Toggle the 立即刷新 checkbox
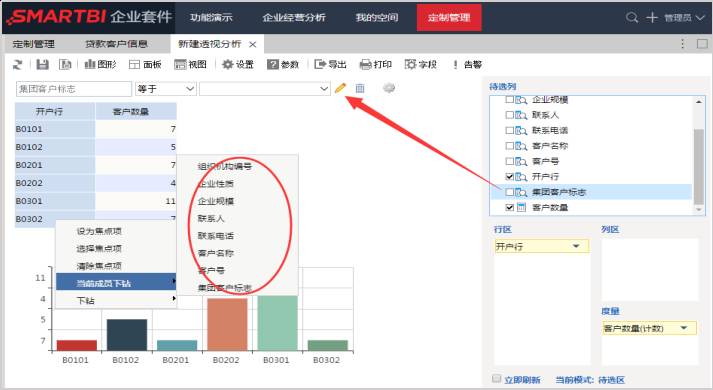The height and width of the screenshot is (390, 713). 497,379
